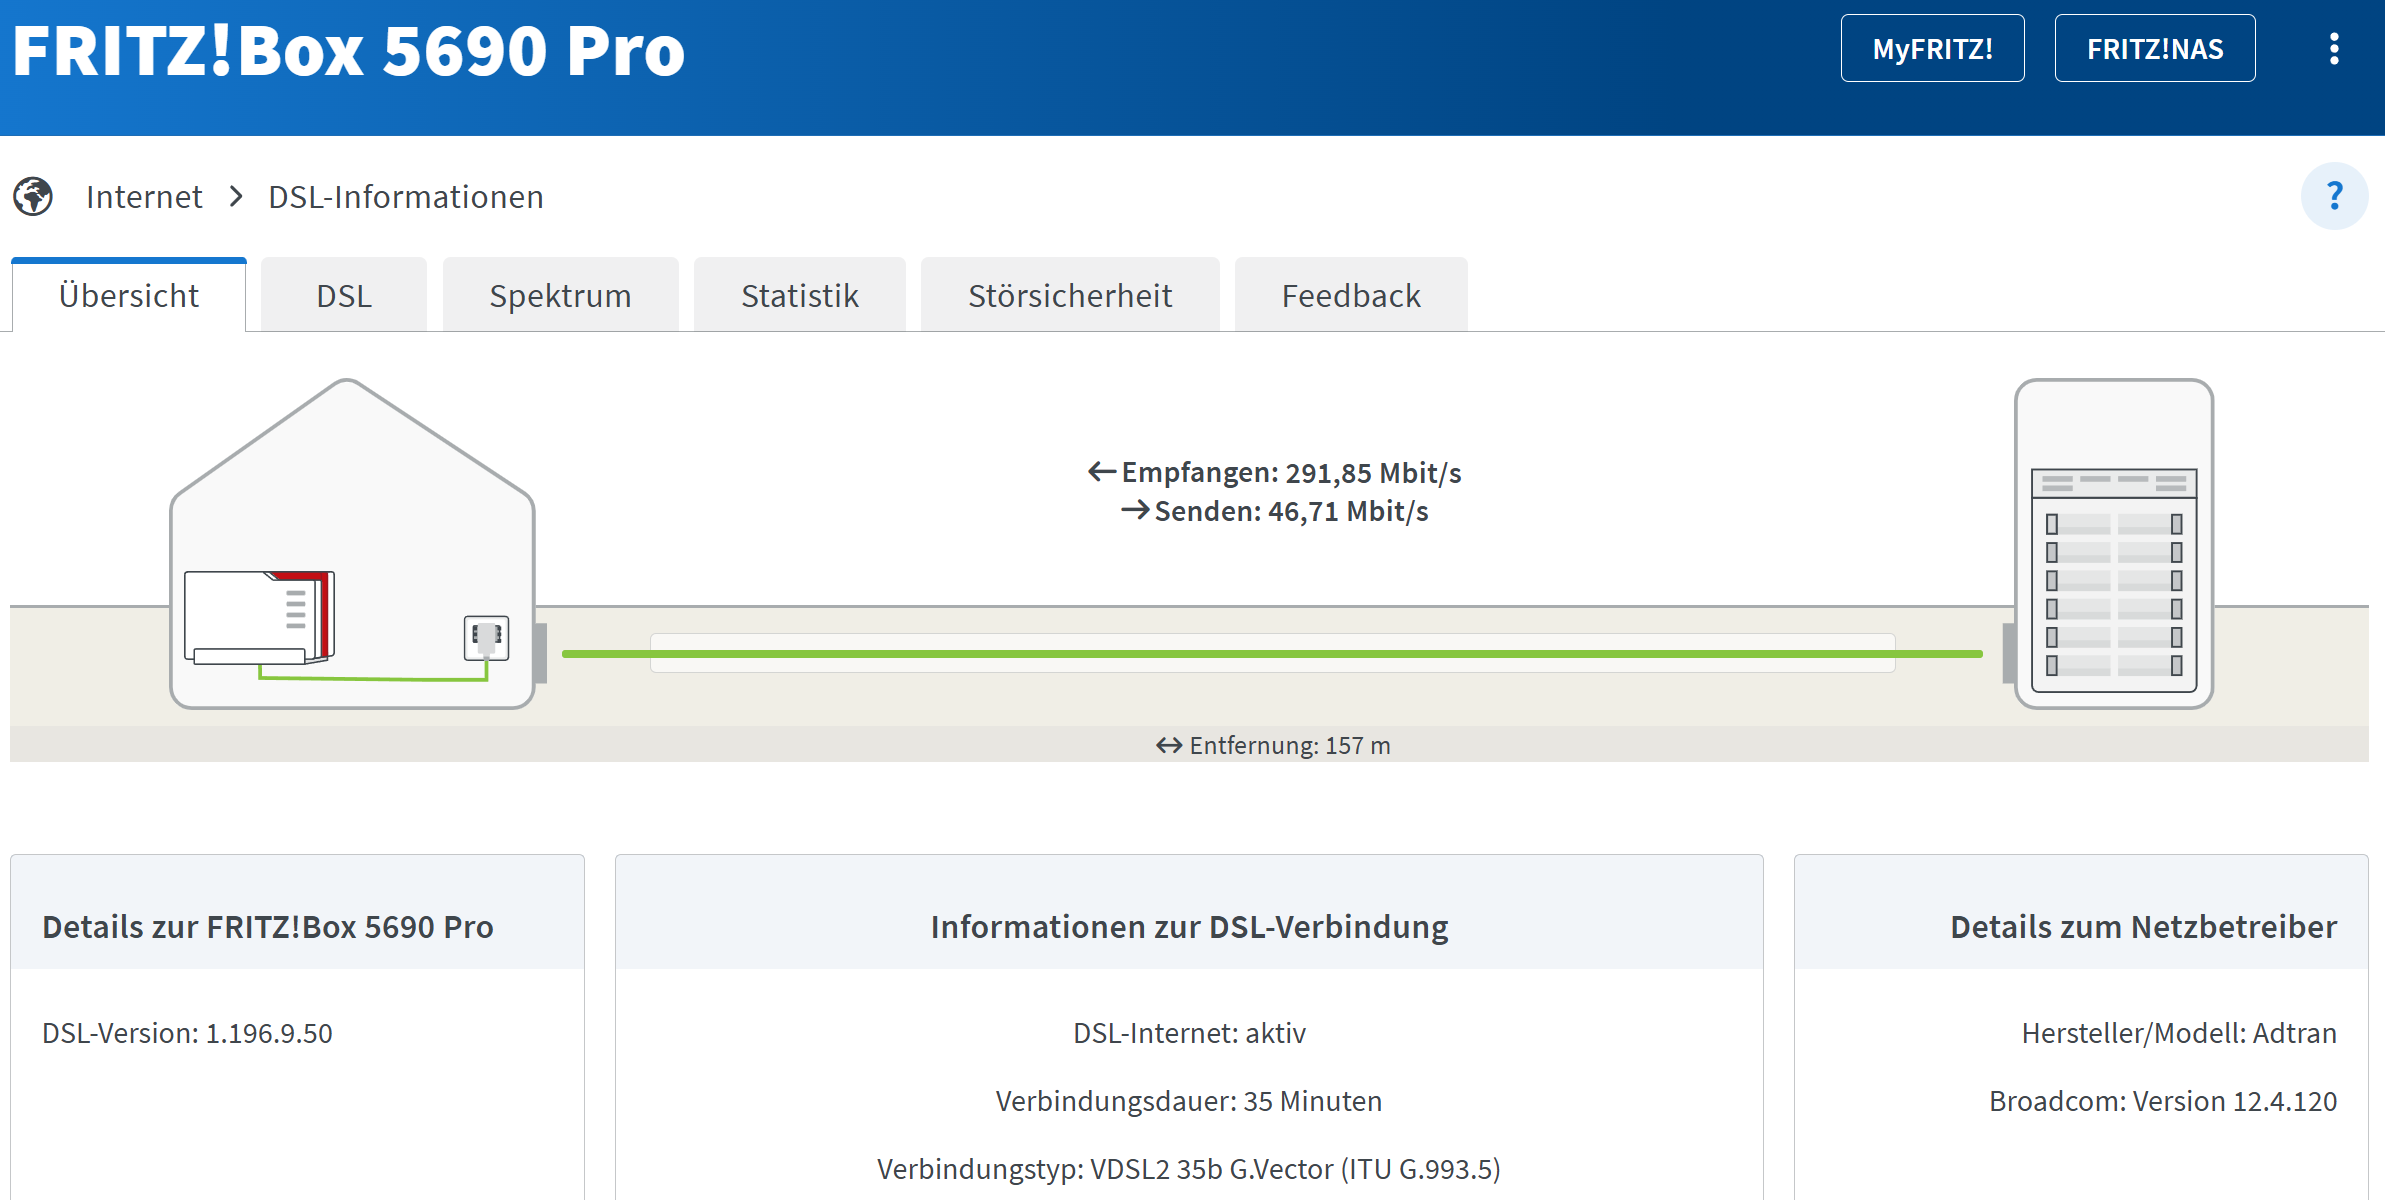Open the three-dot overflow menu

coord(2334,49)
